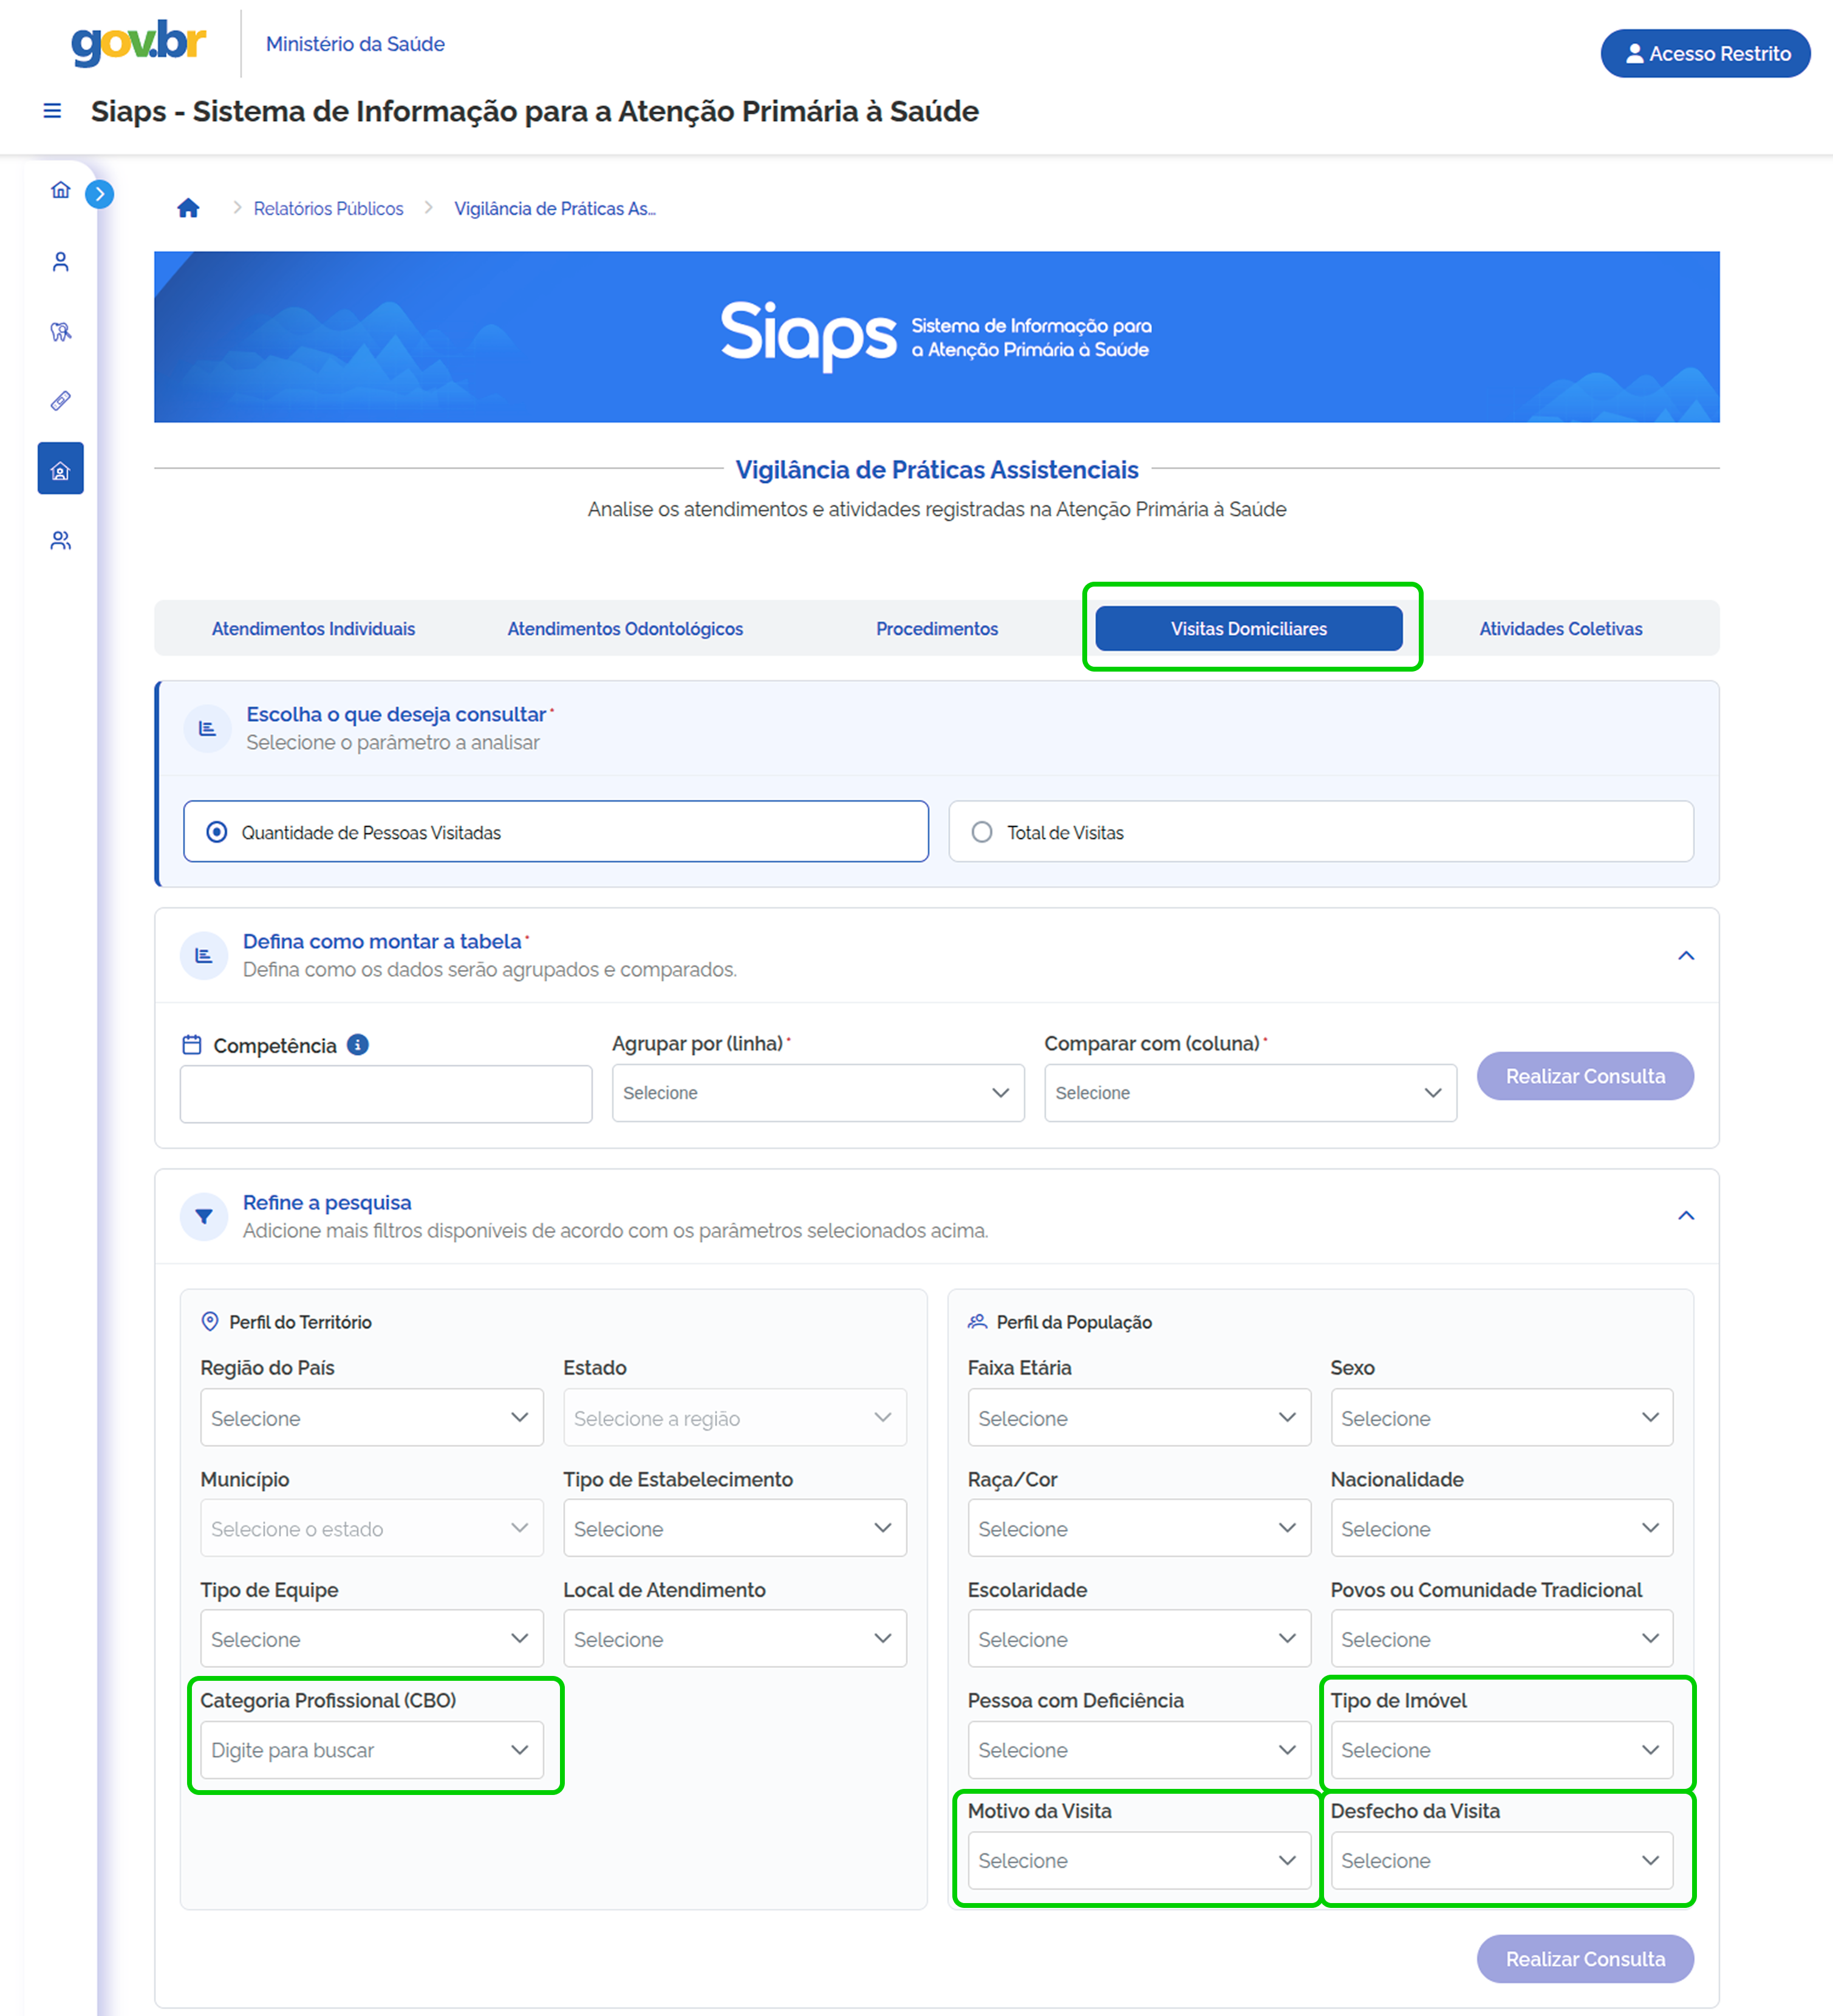The height and width of the screenshot is (2016, 1833).
Task: Open the hamburger menu icon
Action: pos(52,111)
